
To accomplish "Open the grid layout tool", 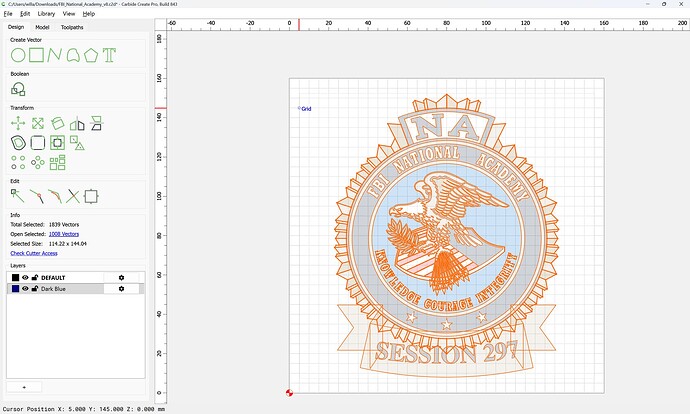I will point(57,162).
